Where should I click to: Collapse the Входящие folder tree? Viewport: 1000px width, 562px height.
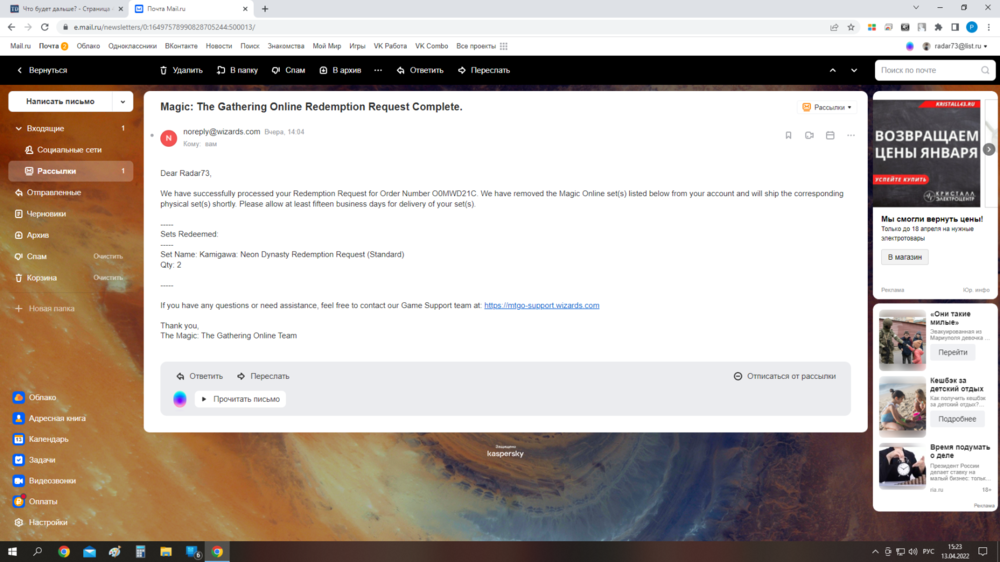[18, 129]
